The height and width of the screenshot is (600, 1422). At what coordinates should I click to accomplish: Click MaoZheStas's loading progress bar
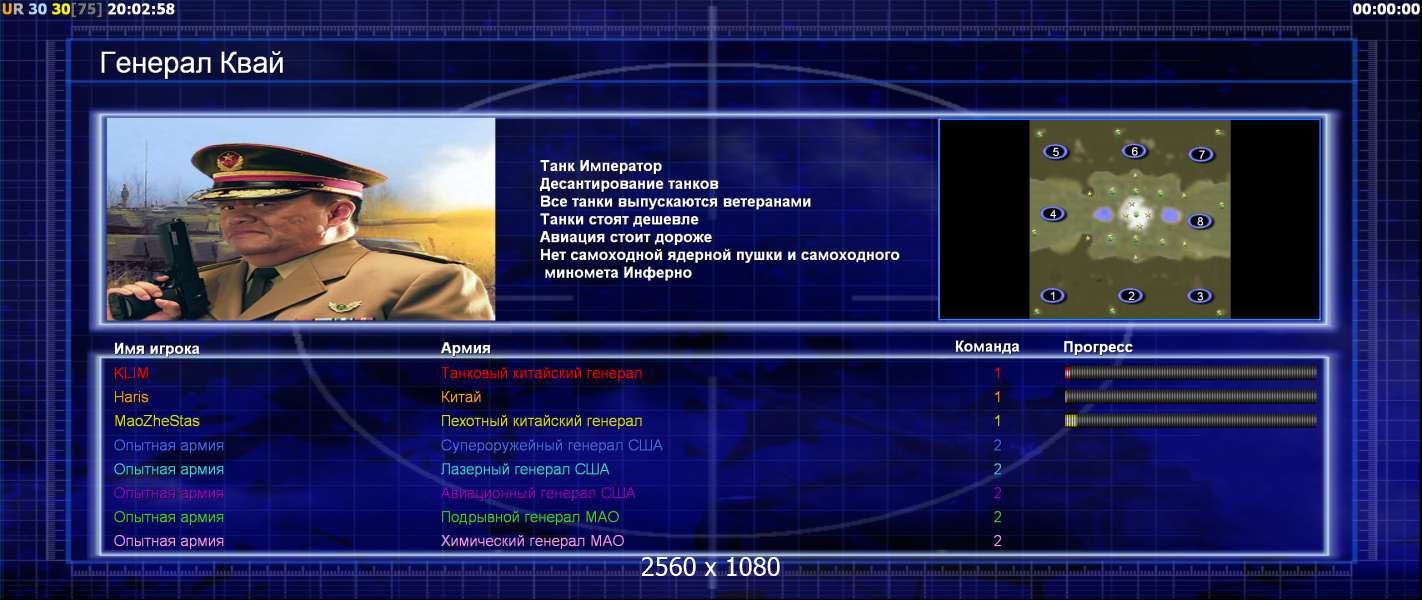coord(1191,421)
